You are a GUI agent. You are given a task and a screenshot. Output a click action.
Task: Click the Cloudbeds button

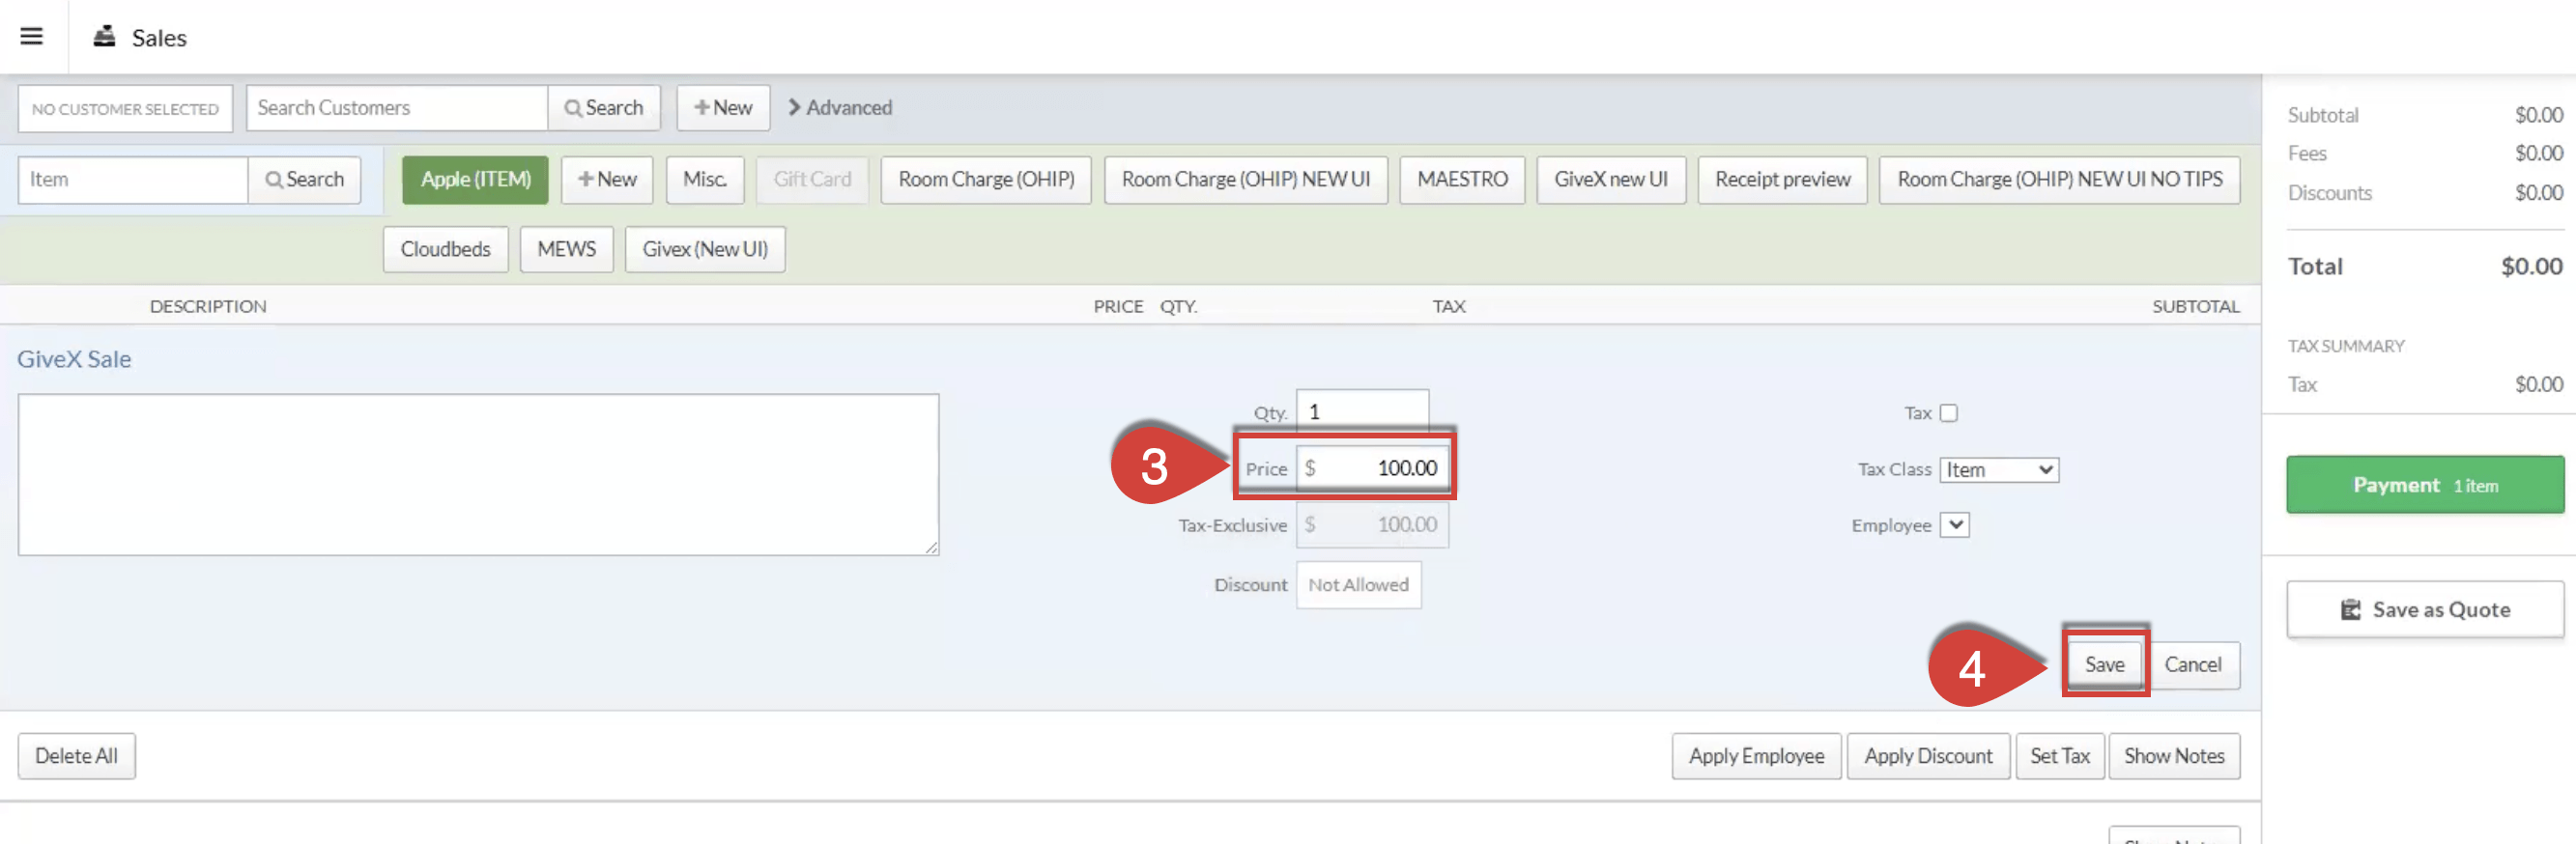point(445,249)
